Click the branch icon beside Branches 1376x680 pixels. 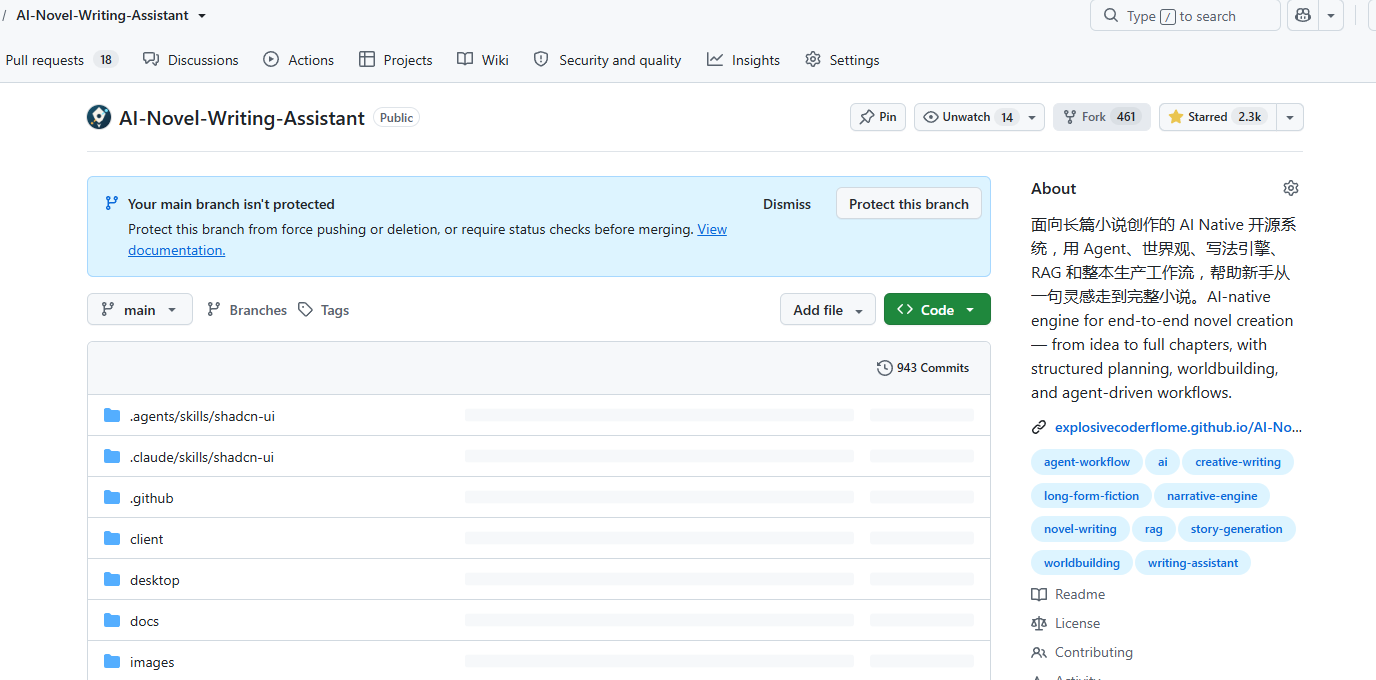[214, 310]
